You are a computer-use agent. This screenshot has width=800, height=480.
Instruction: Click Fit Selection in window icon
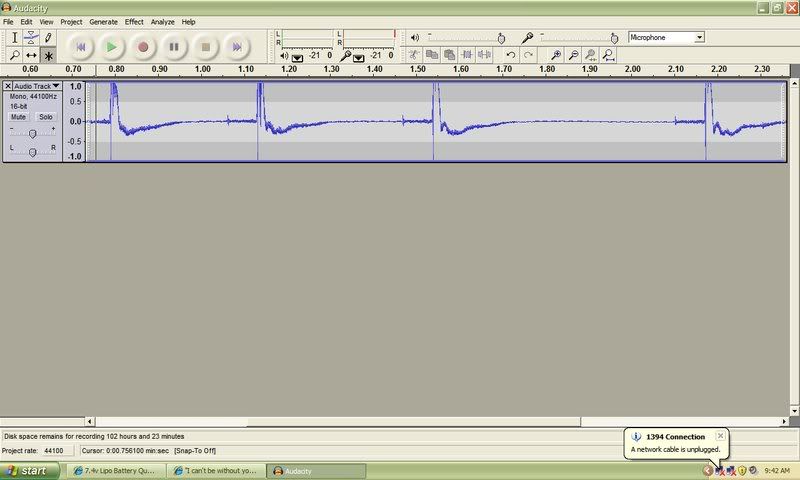pos(591,55)
